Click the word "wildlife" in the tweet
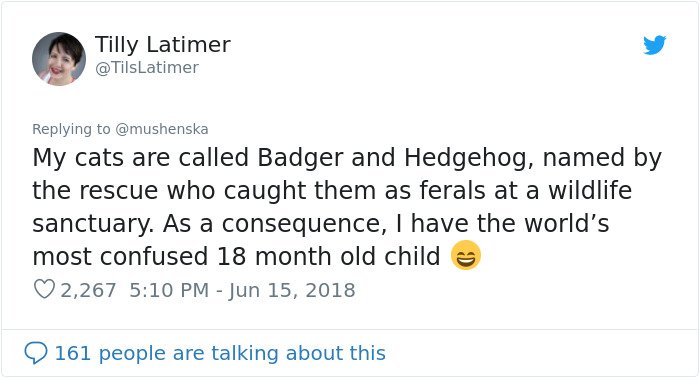This screenshot has height=378, width=700. tap(590, 190)
